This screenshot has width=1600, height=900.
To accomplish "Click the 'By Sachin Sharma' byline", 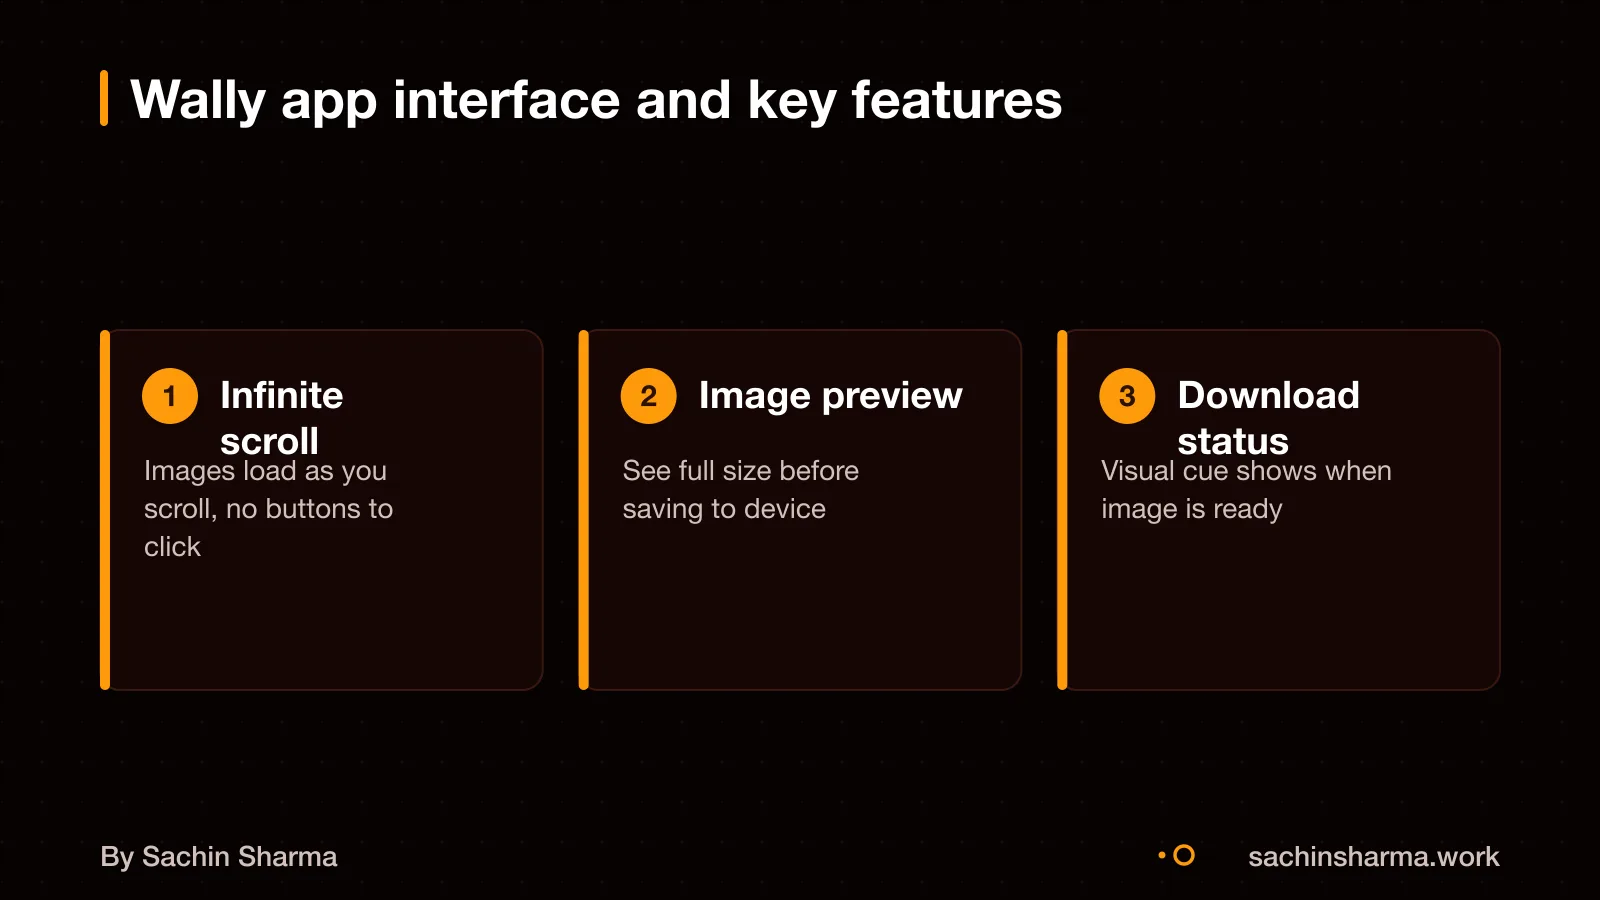I will pos(219,857).
